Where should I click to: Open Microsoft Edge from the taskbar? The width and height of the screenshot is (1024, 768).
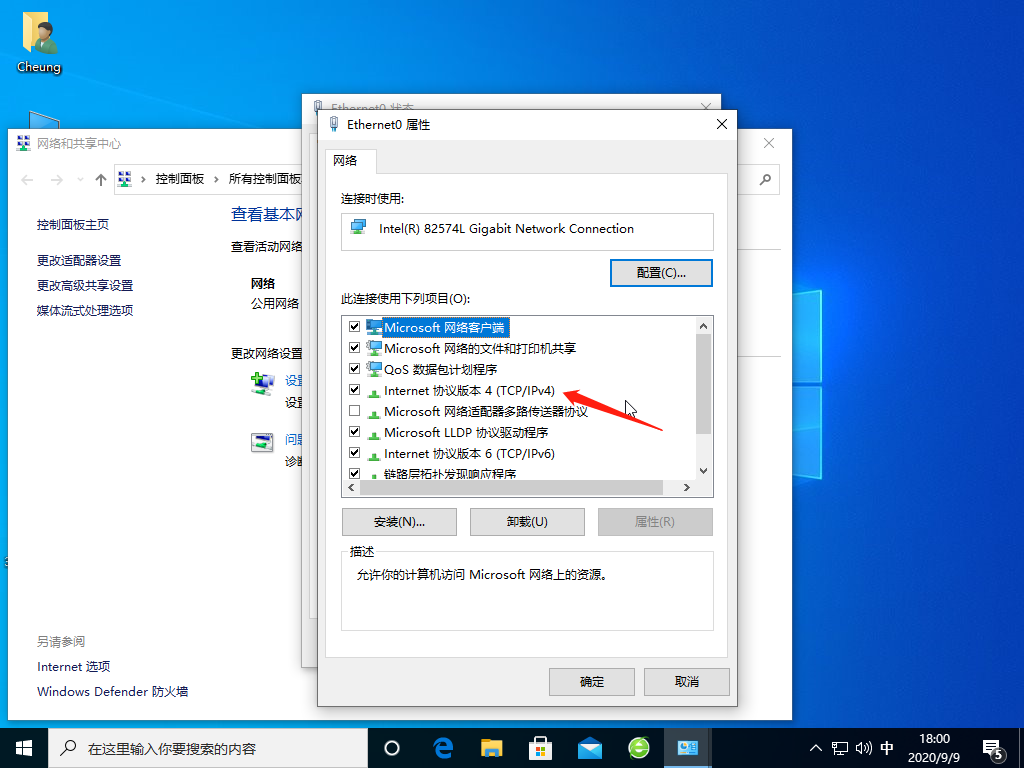coord(443,747)
